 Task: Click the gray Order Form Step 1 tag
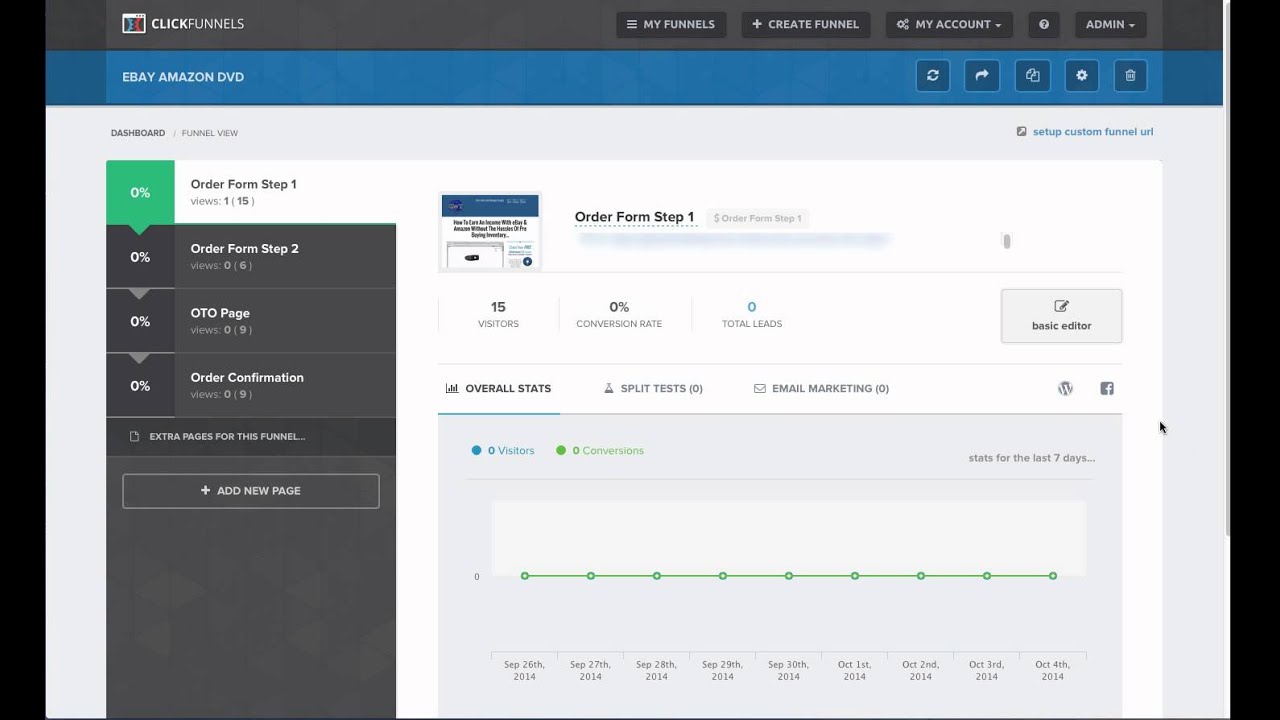757,218
